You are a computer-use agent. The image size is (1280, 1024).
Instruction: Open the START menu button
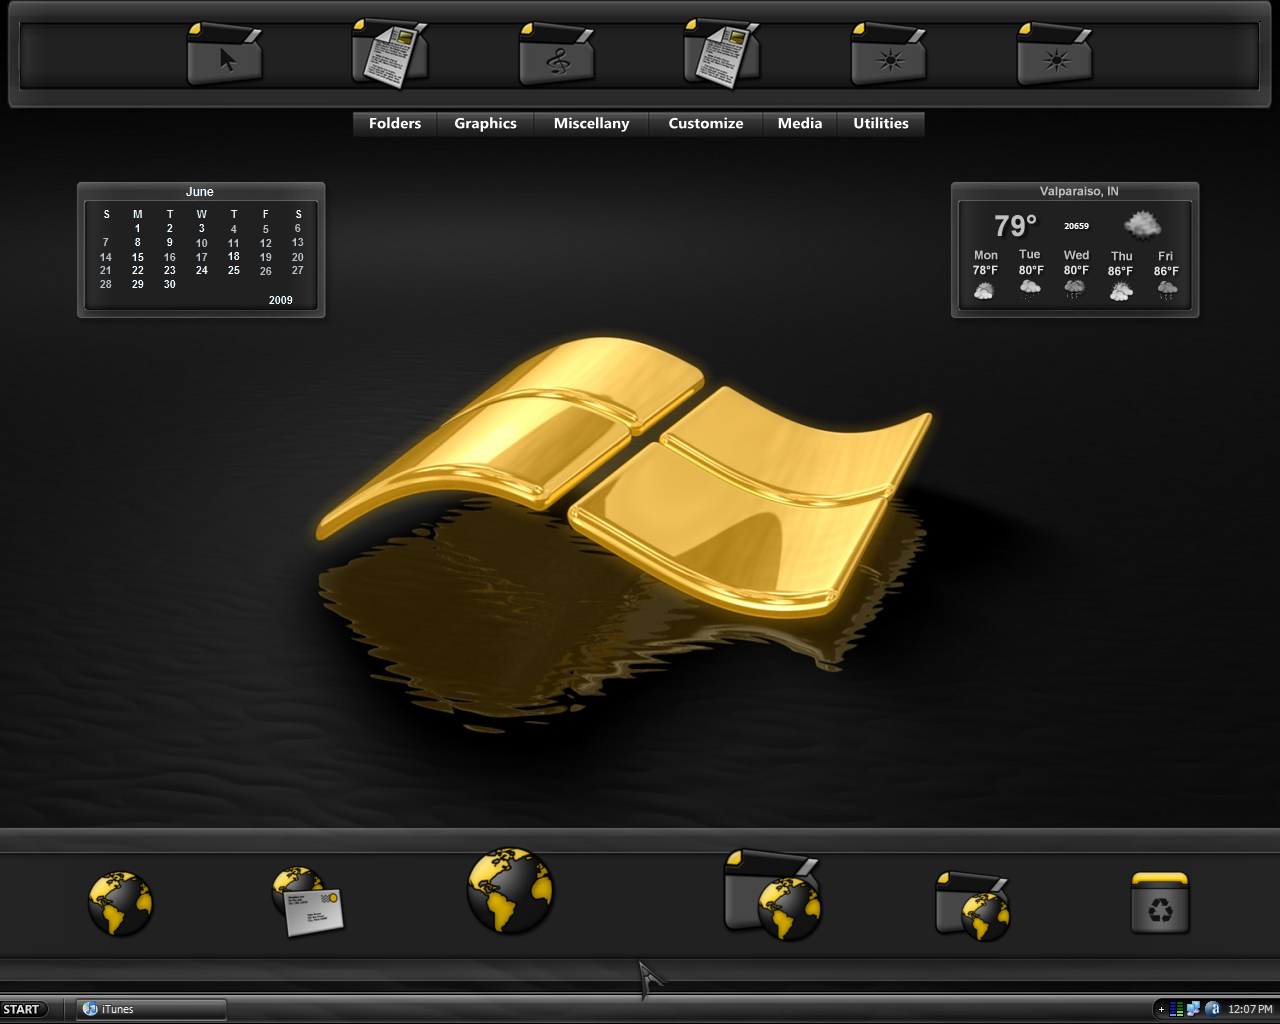coord(22,1009)
